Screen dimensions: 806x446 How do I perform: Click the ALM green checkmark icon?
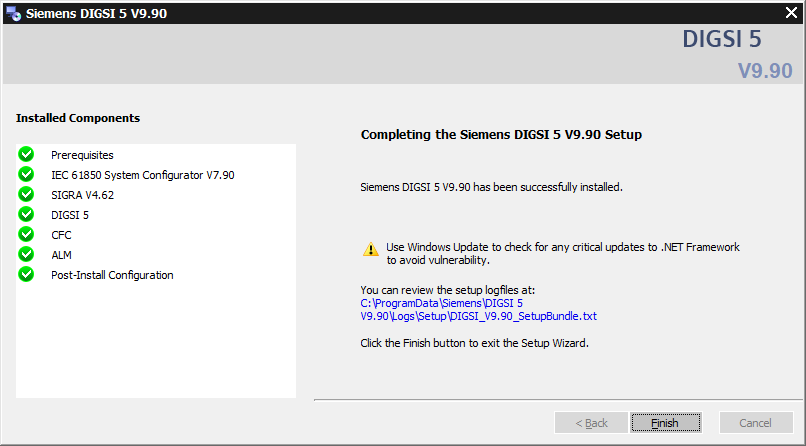click(26, 254)
